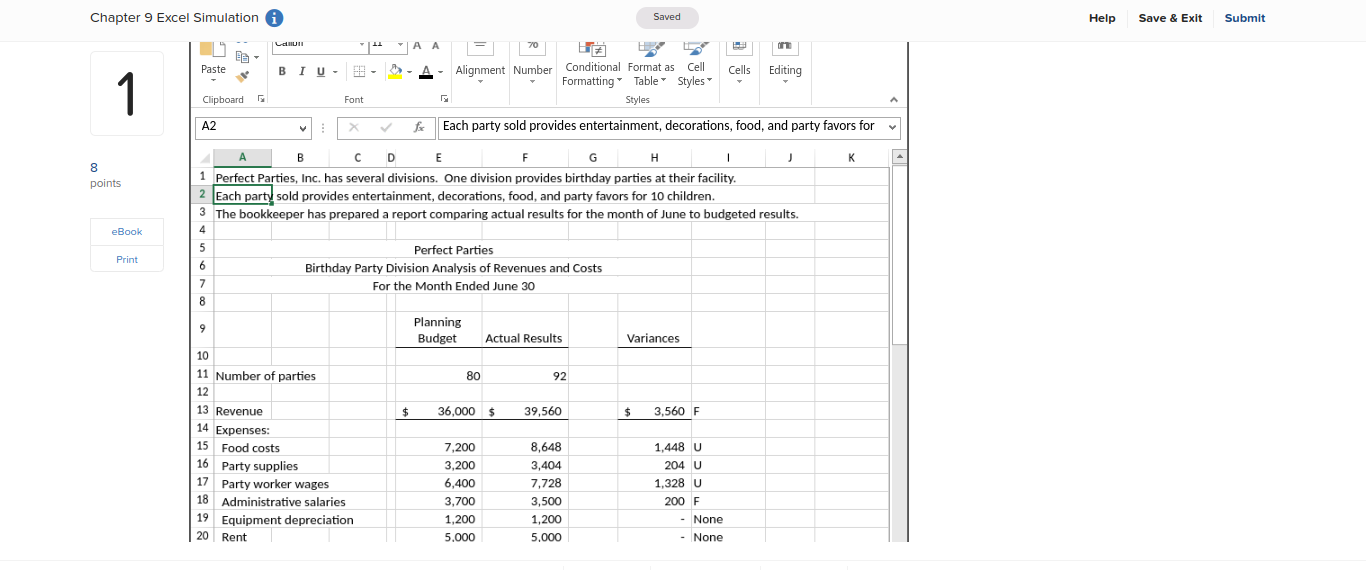Click the Submit button
This screenshot has height=570, width=1366.
1245,18
